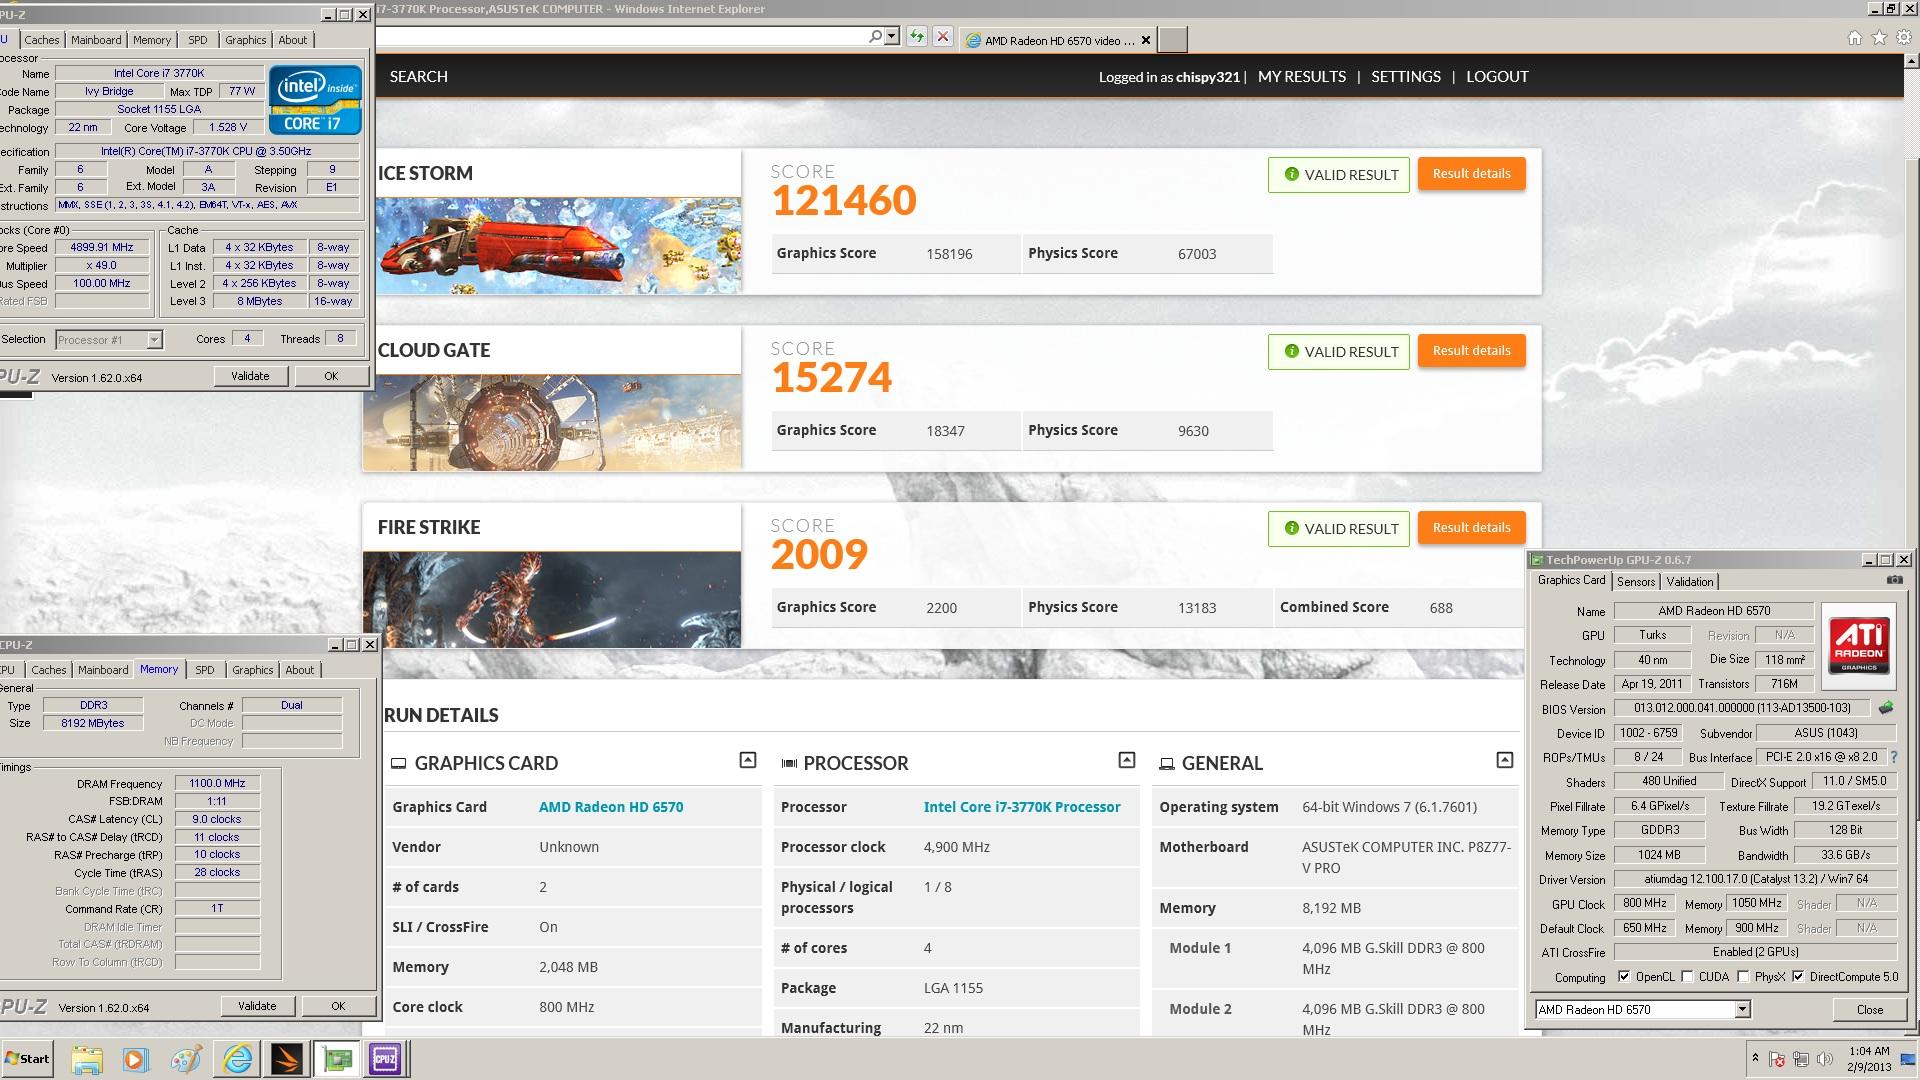The width and height of the screenshot is (1920, 1080).
Task: Open the Mainboard tab in top CPU-Z
Action: pos(96,40)
